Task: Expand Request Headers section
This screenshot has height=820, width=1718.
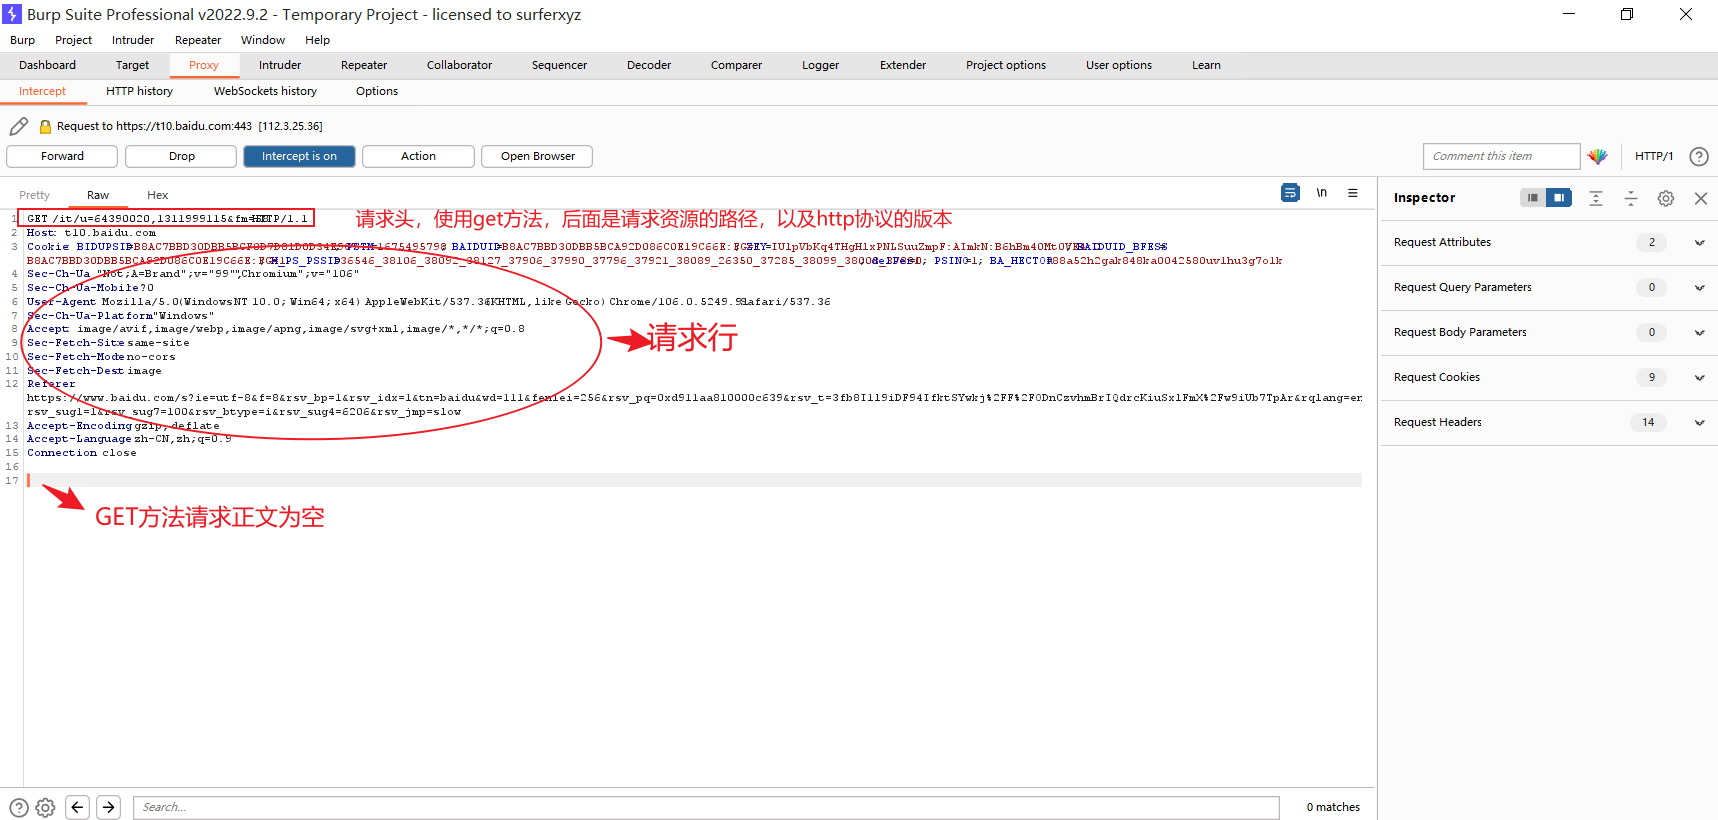Action: [1699, 423]
